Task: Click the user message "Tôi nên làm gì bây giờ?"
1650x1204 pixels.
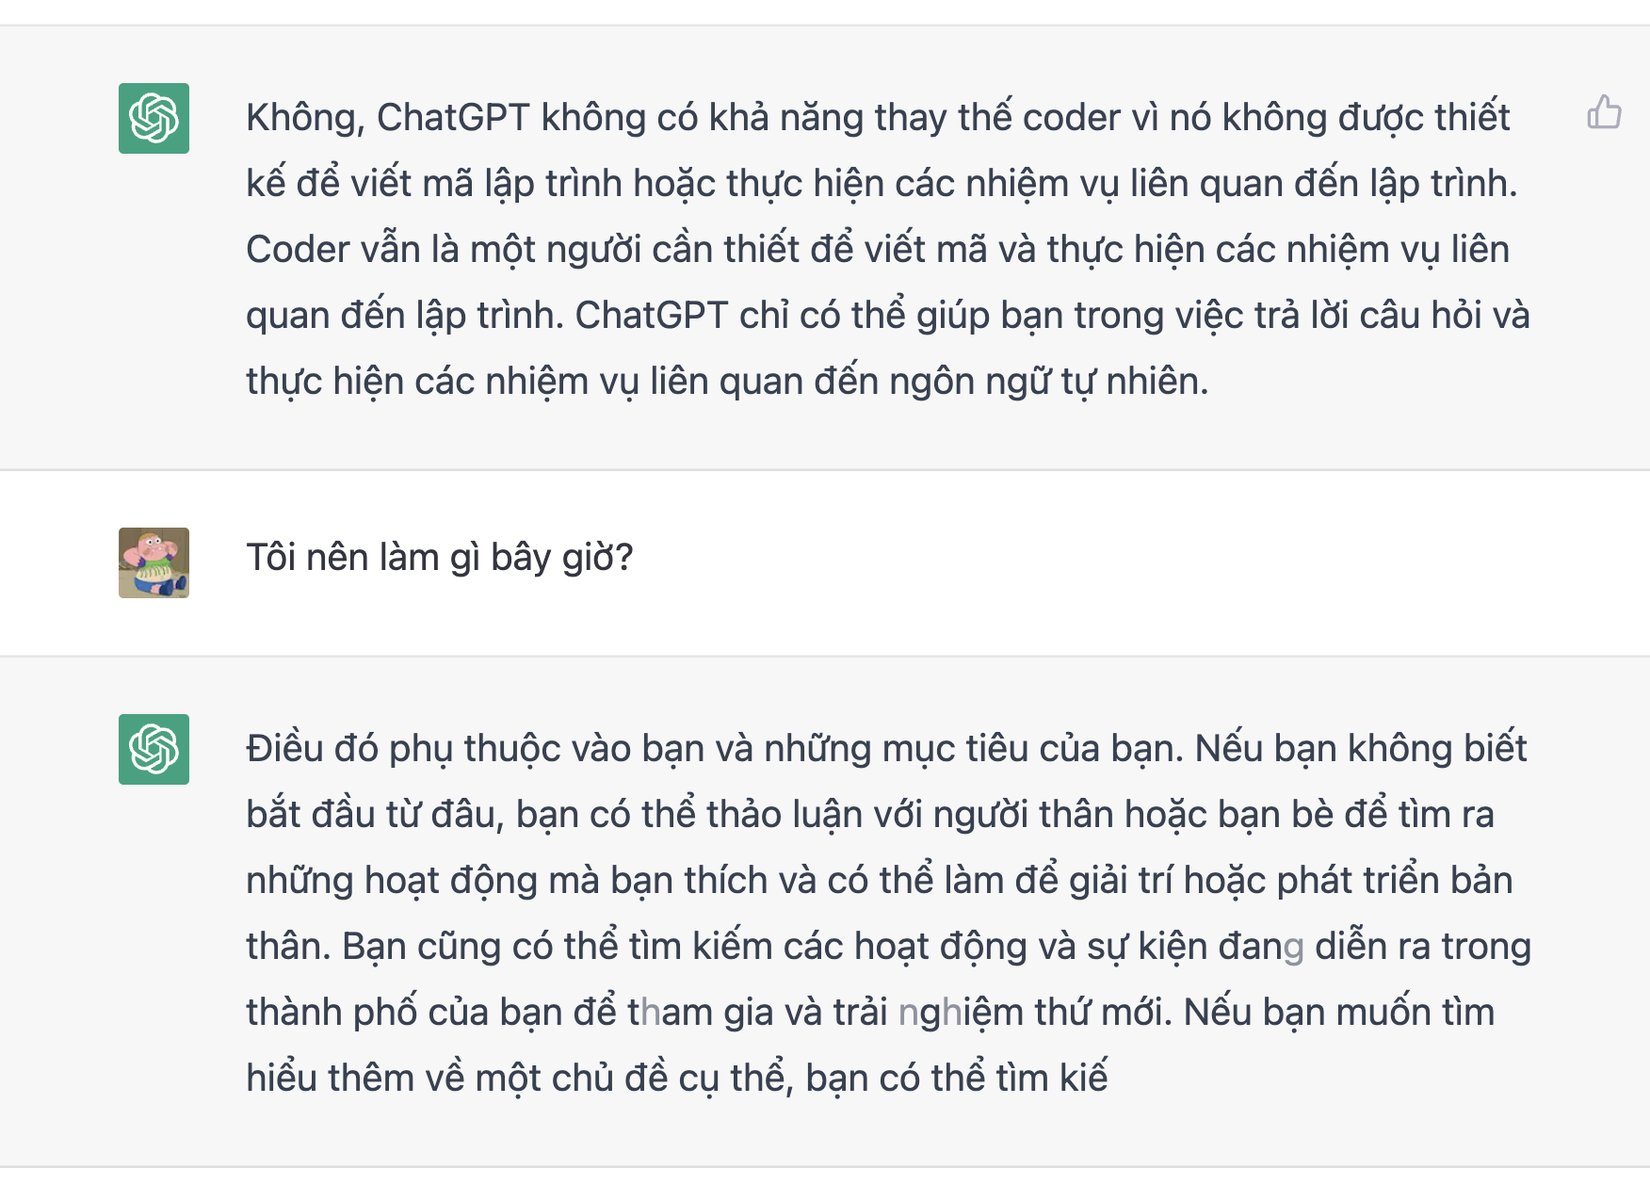Action: pyautogui.click(x=439, y=558)
